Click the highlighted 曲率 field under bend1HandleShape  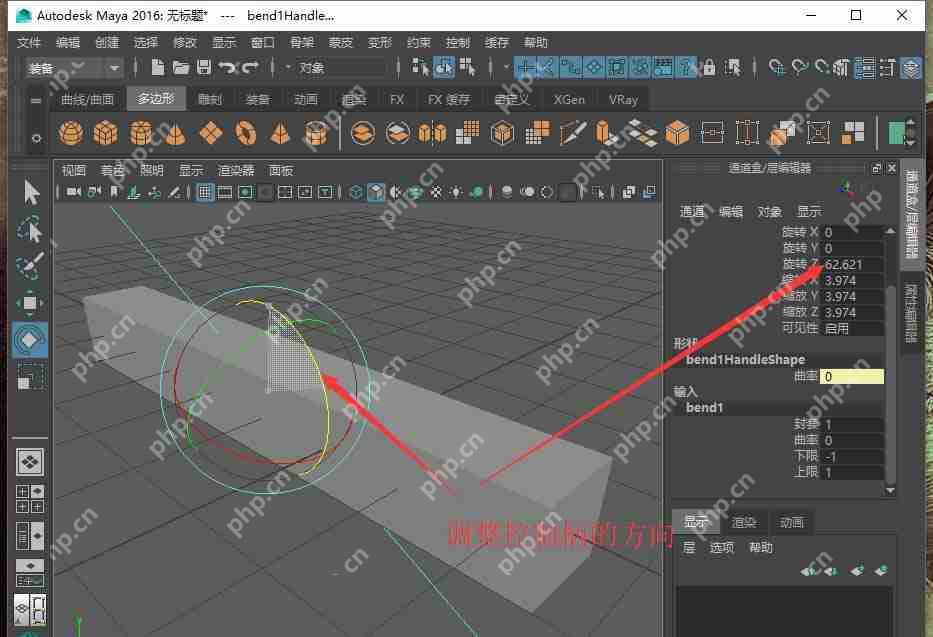click(x=851, y=376)
